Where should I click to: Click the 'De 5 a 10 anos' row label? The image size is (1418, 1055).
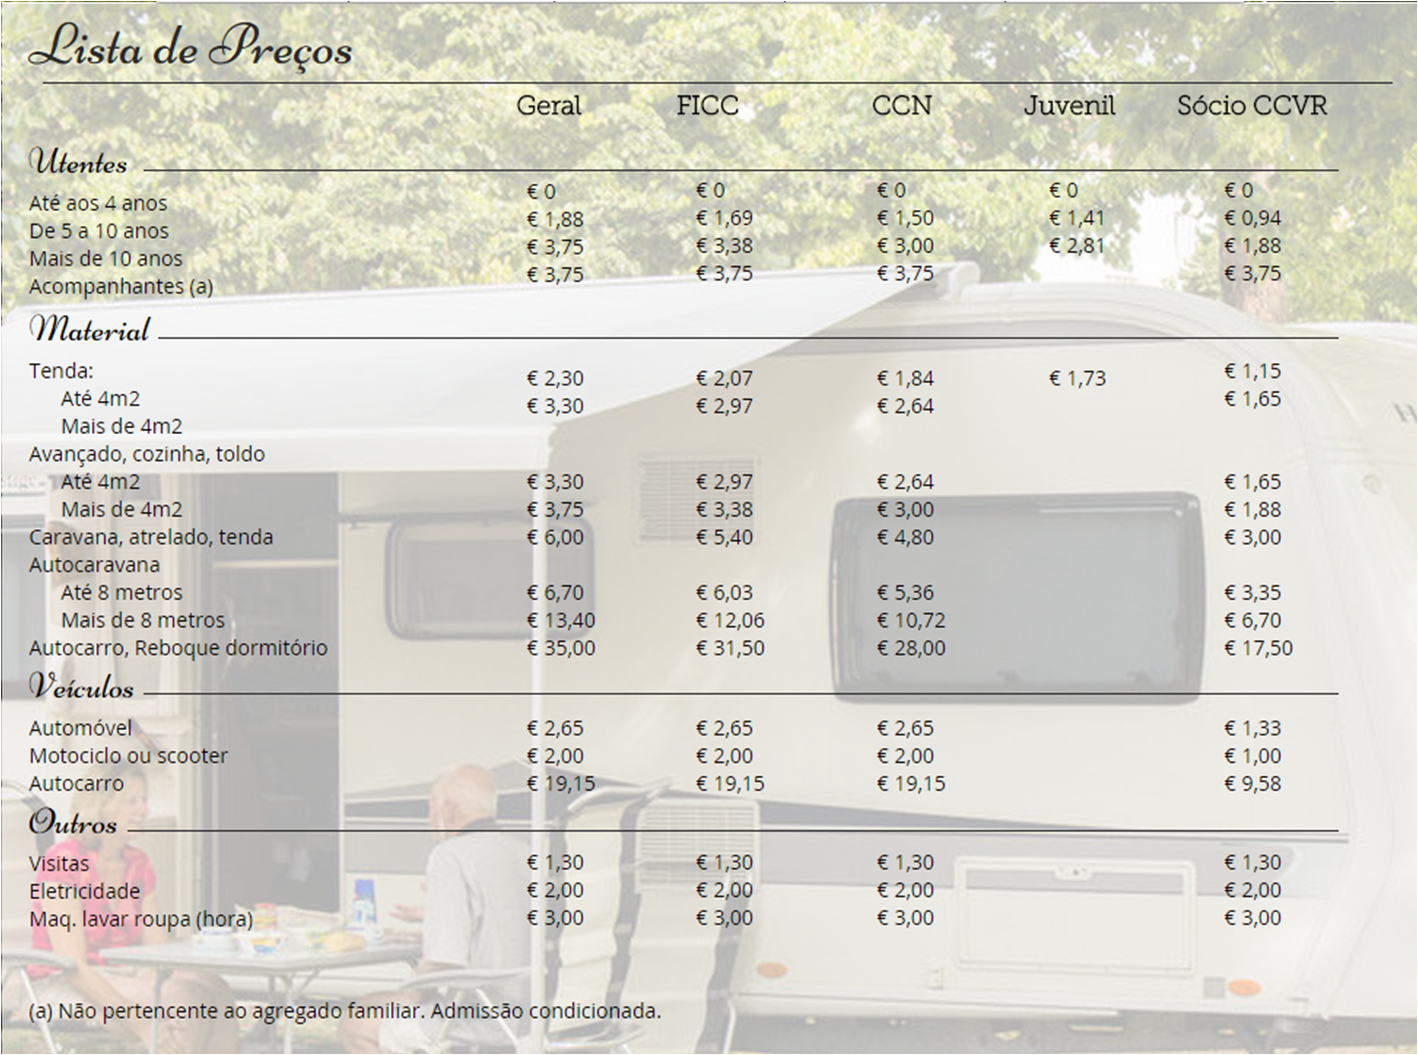[99, 231]
